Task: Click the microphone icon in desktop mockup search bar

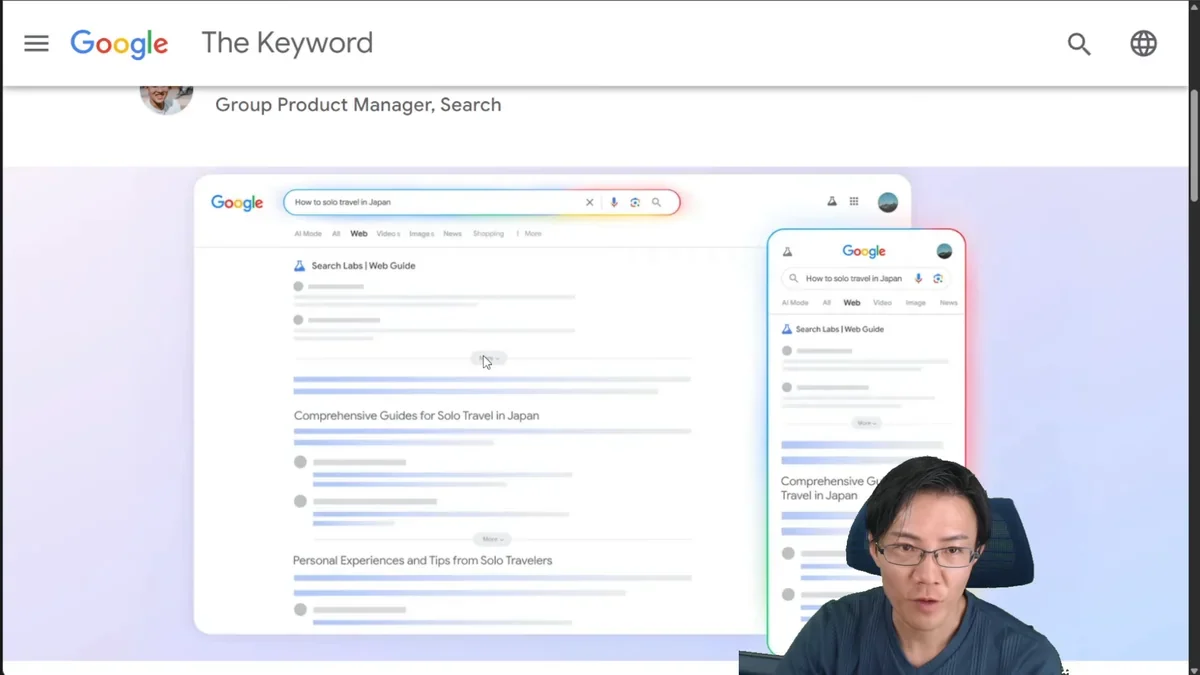Action: (614, 202)
